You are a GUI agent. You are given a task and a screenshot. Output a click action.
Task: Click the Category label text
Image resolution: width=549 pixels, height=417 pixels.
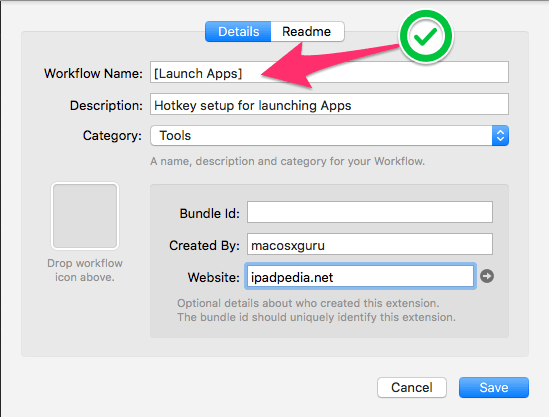pyautogui.click(x=112, y=136)
